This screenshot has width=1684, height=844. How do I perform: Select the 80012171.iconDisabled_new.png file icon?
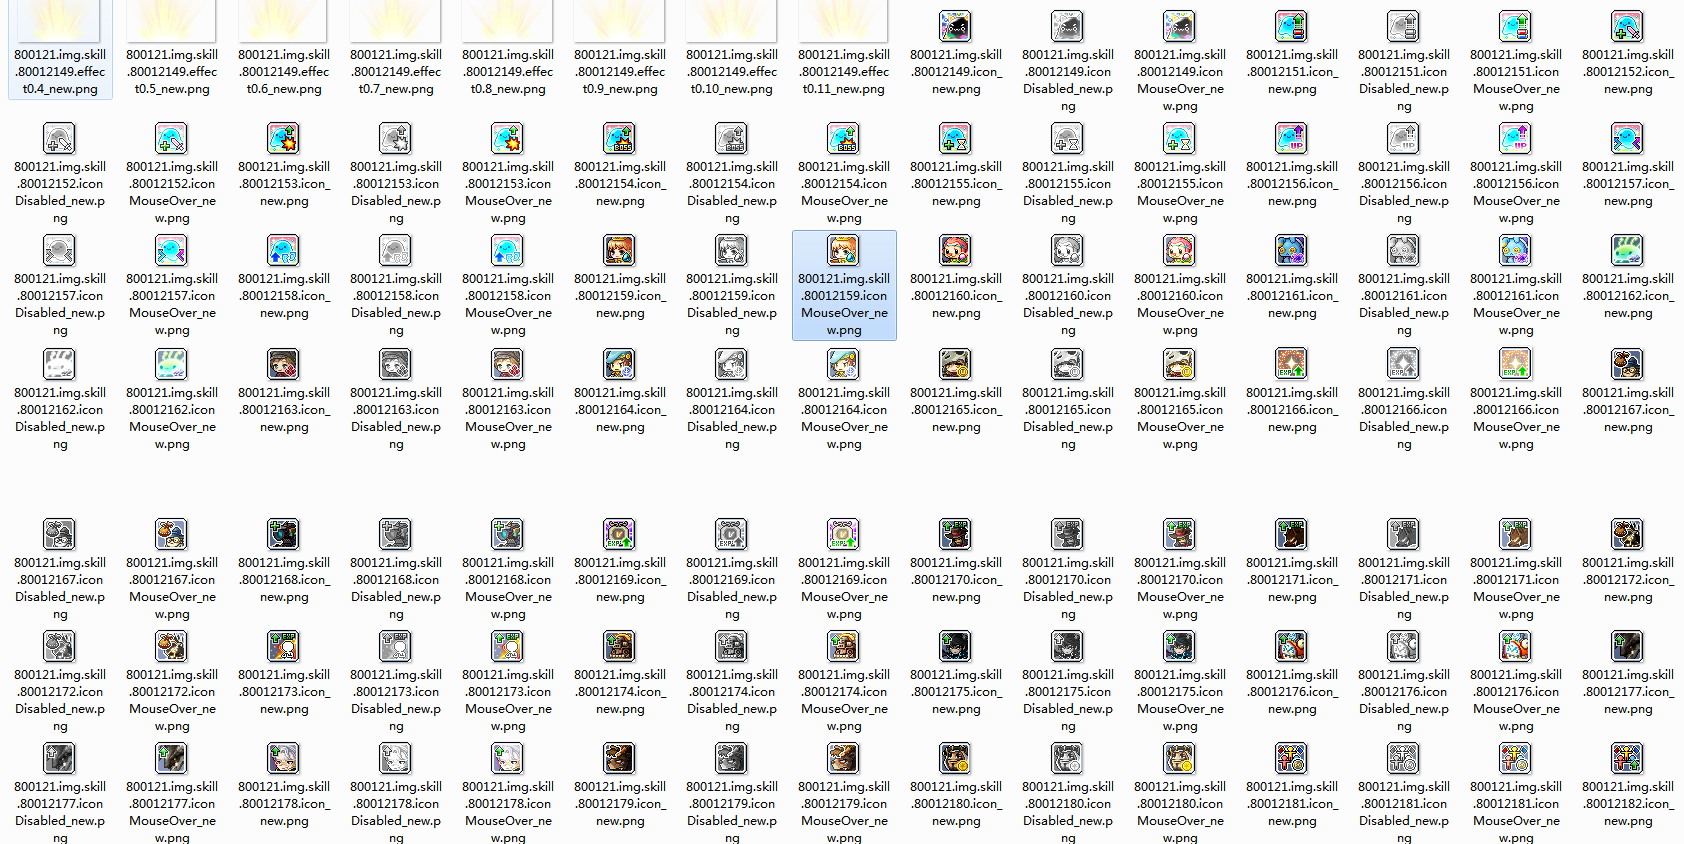pyautogui.click(x=1404, y=534)
